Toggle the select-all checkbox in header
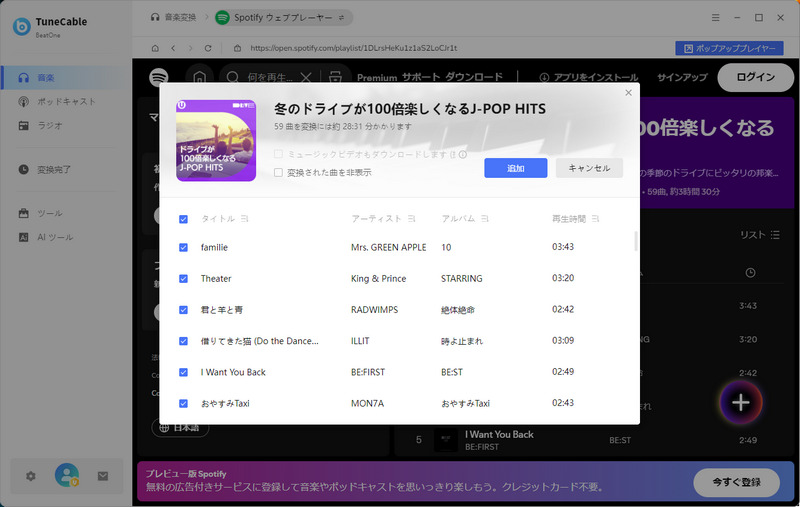Image resolution: width=800 pixels, height=507 pixels. pyautogui.click(x=183, y=219)
